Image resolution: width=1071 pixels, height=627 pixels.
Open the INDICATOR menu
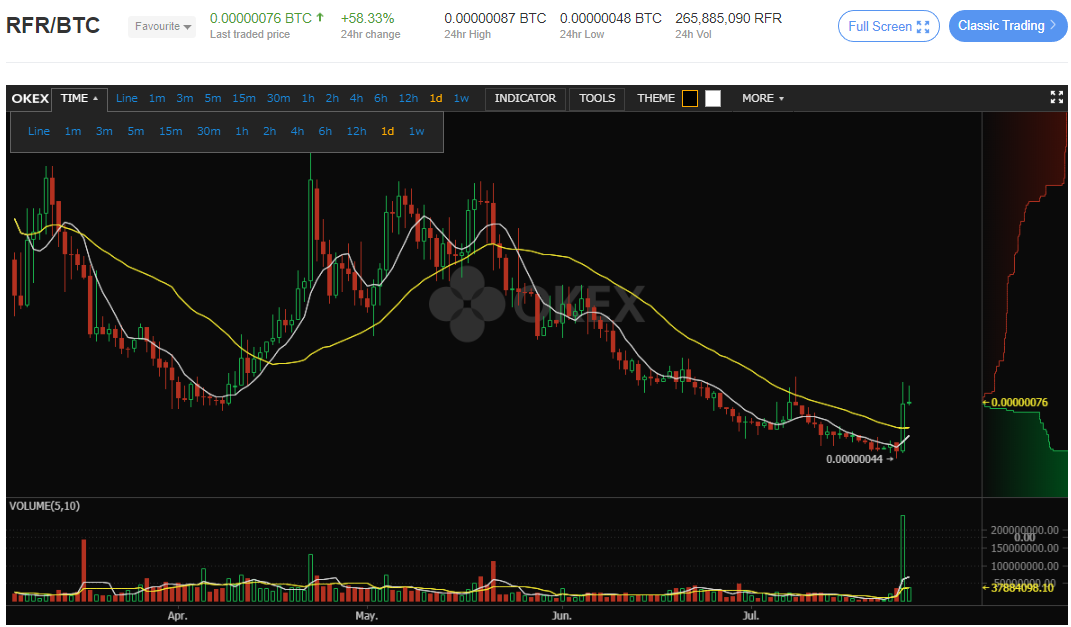tap(525, 98)
